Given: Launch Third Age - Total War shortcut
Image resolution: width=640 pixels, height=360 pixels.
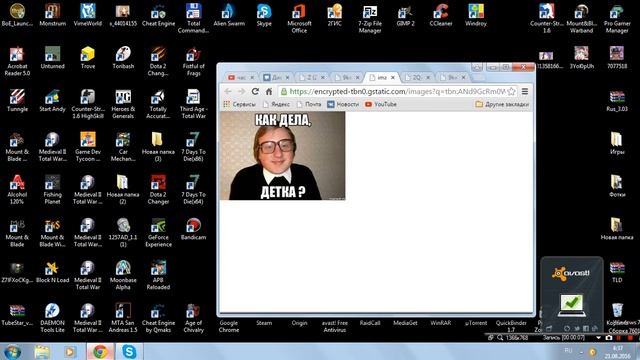Looking at the screenshot, I should [193, 104].
